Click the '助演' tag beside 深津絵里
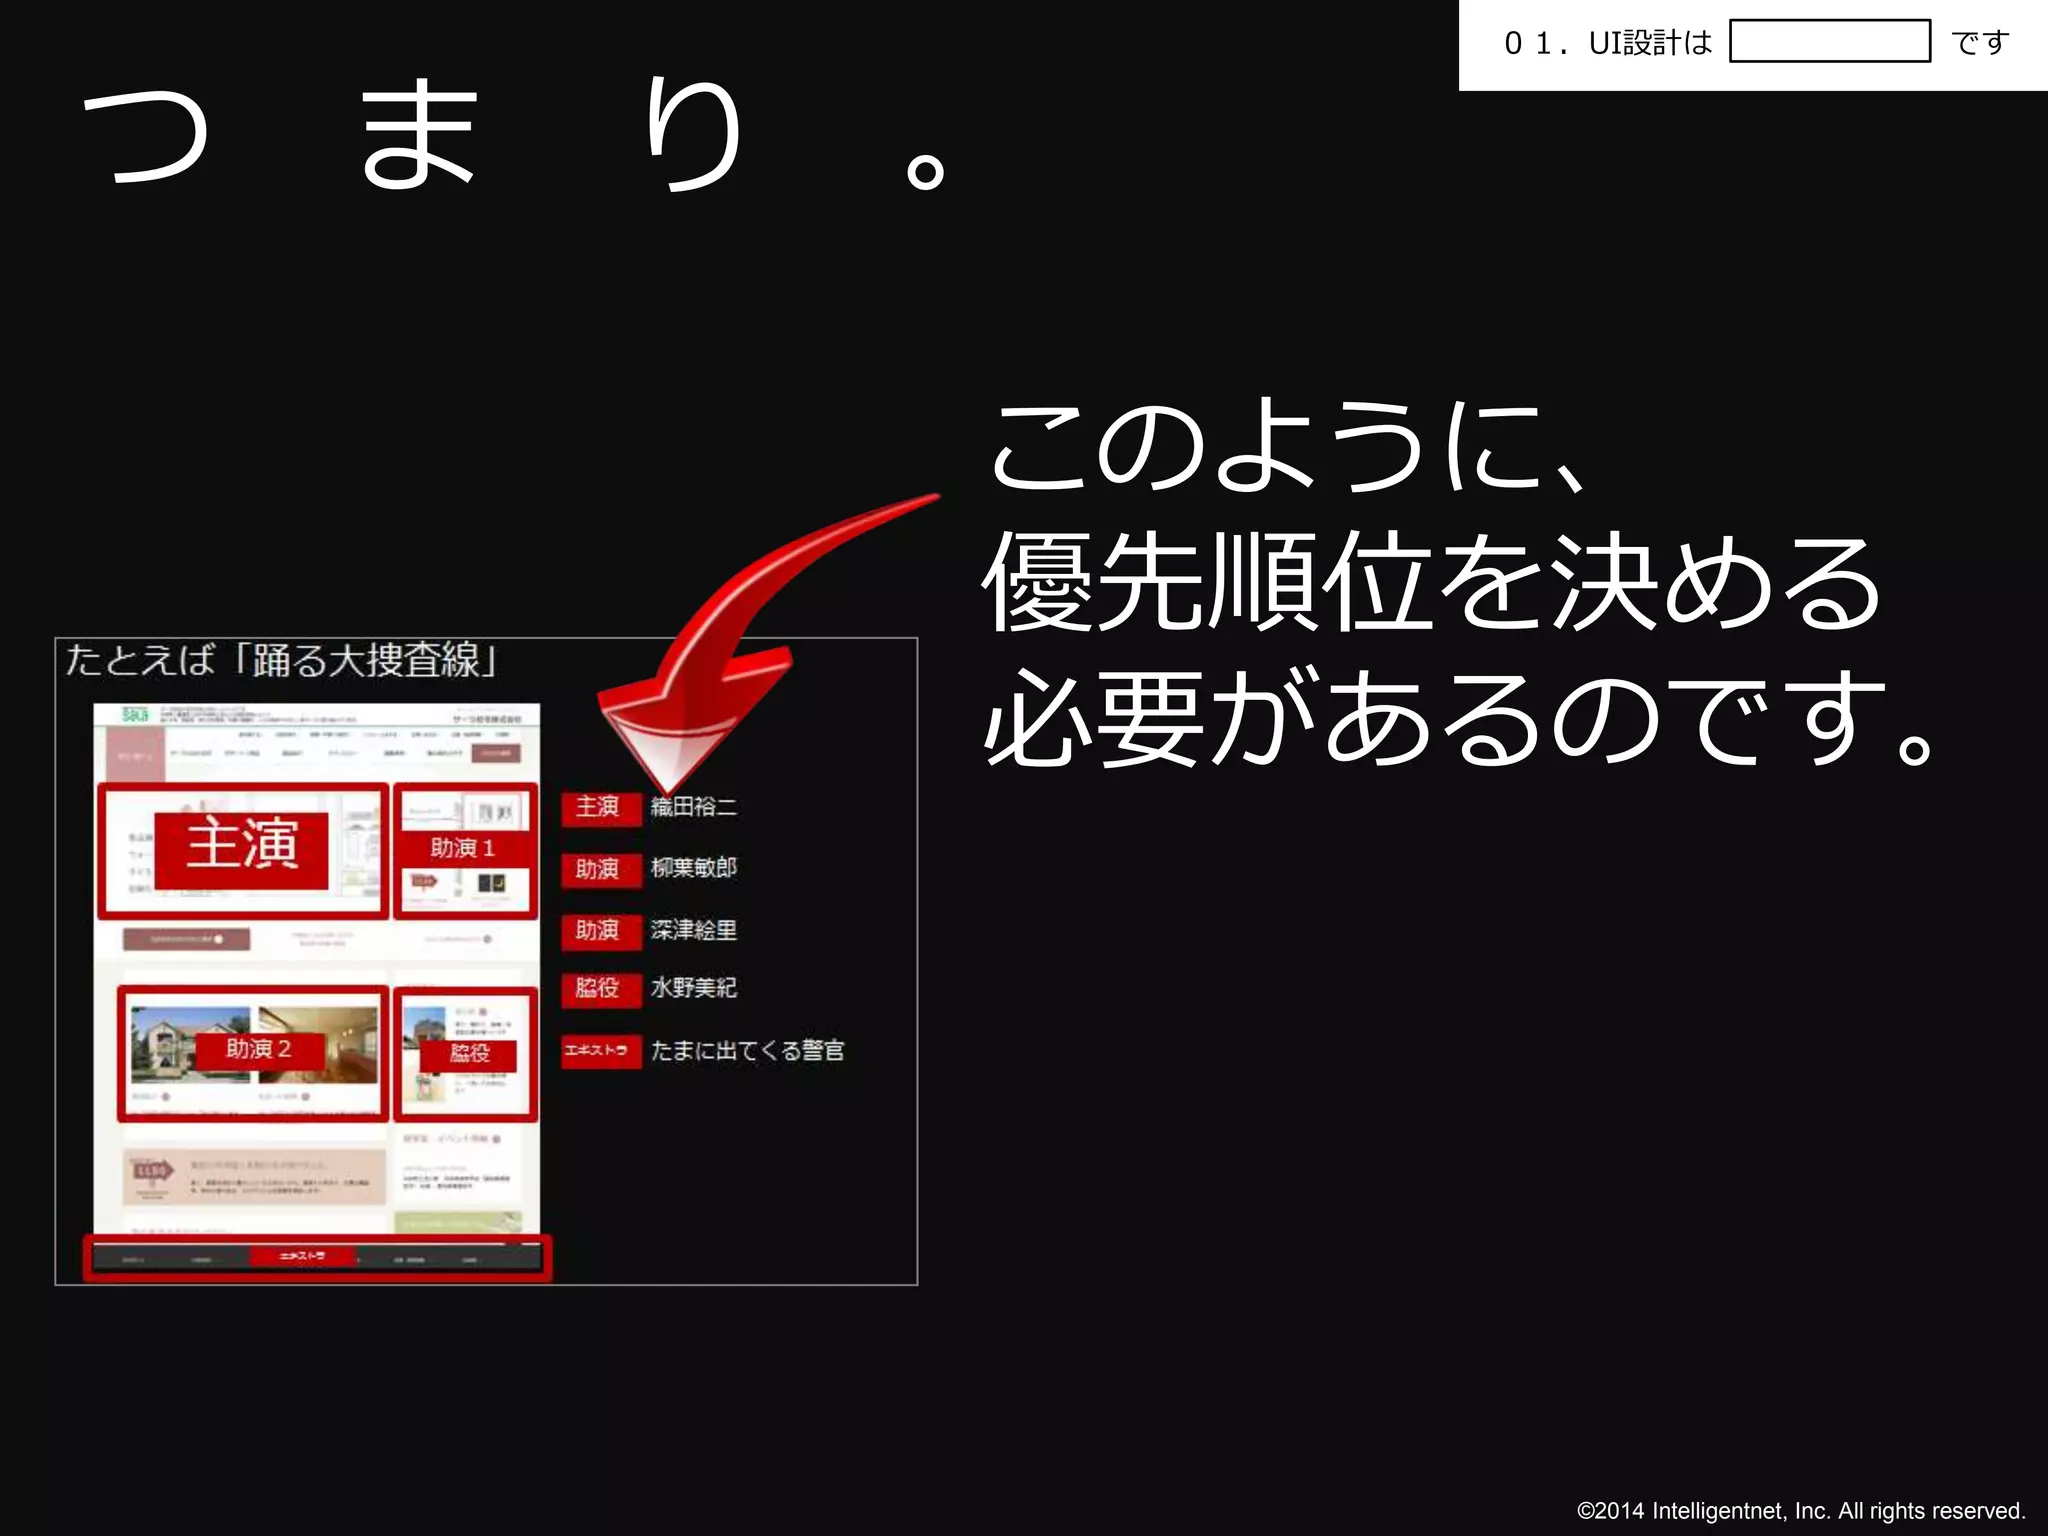 click(x=600, y=930)
